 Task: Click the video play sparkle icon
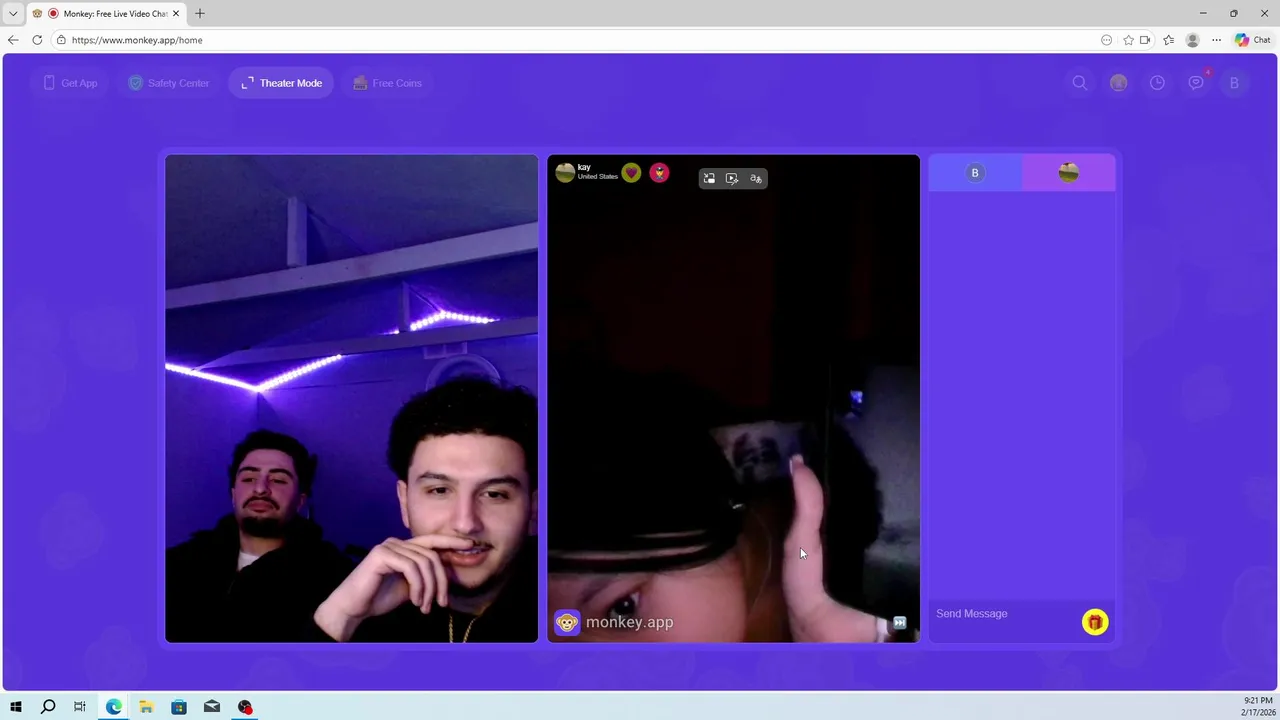732,178
